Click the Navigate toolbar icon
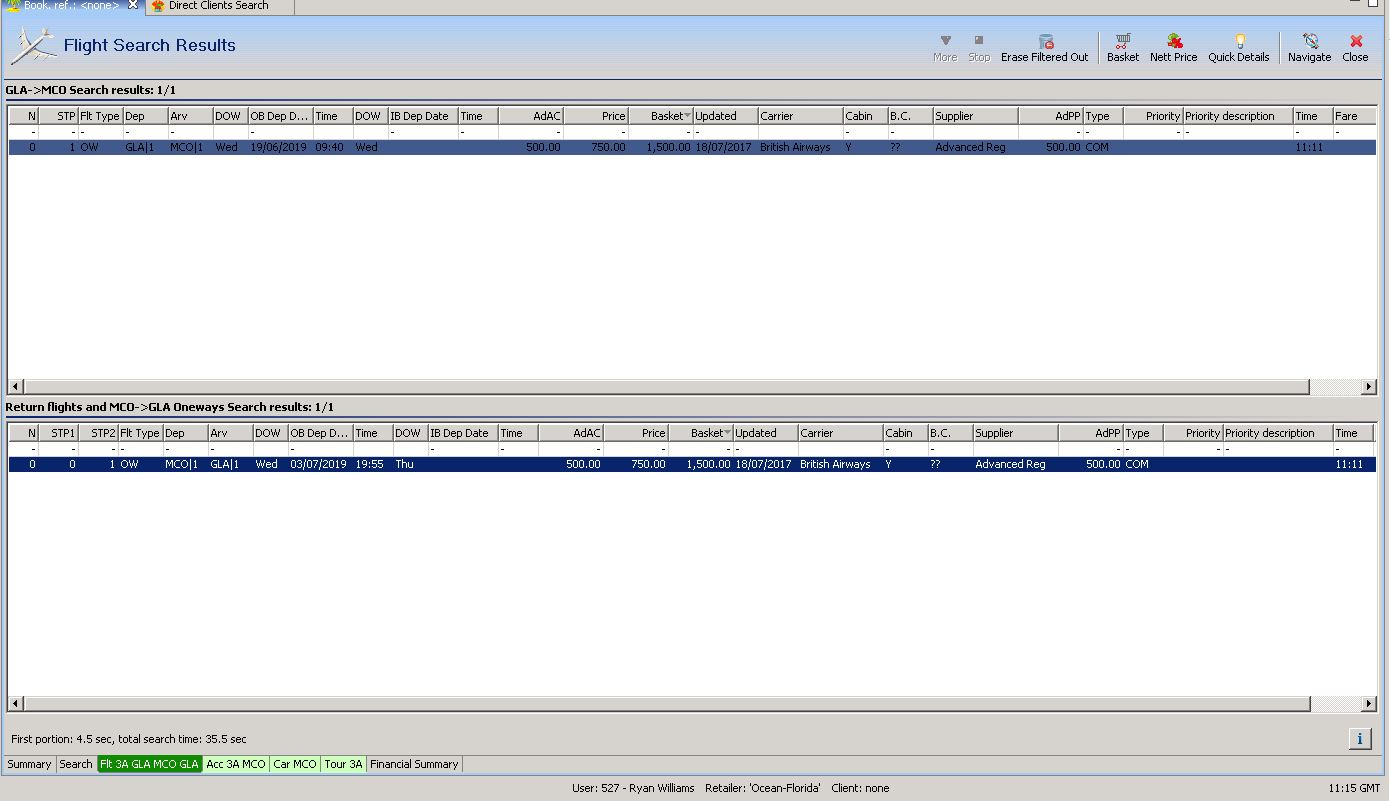Image resolution: width=1390 pixels, height=801 pixels. pyautogui.click(x=1310, y=48)
